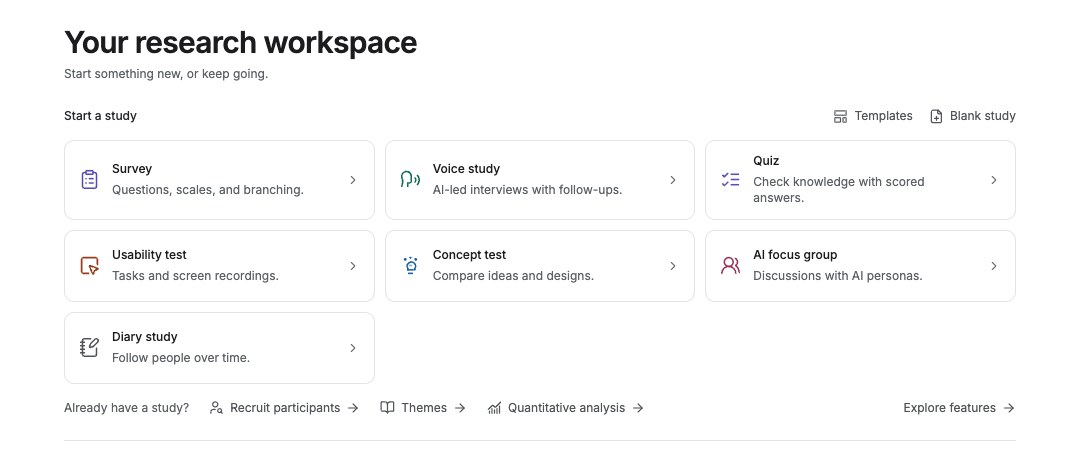
Task: Click 'Tasks and screen recordings.' text
Action: tap(196, 276)
